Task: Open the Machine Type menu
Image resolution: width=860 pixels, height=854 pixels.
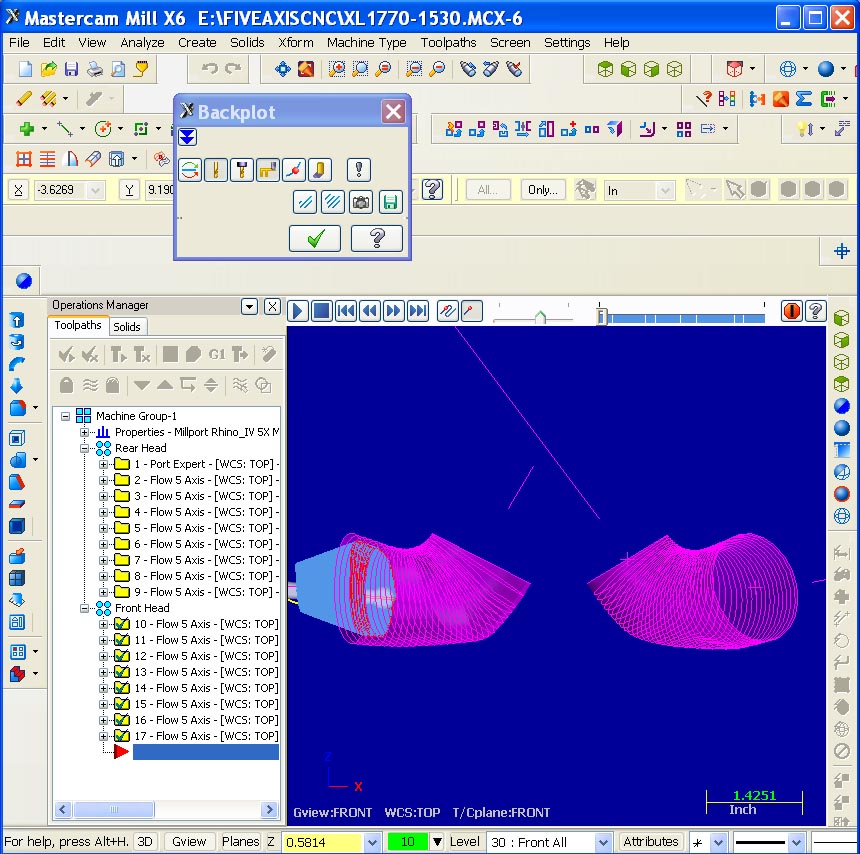Action: tap(366, 43)
